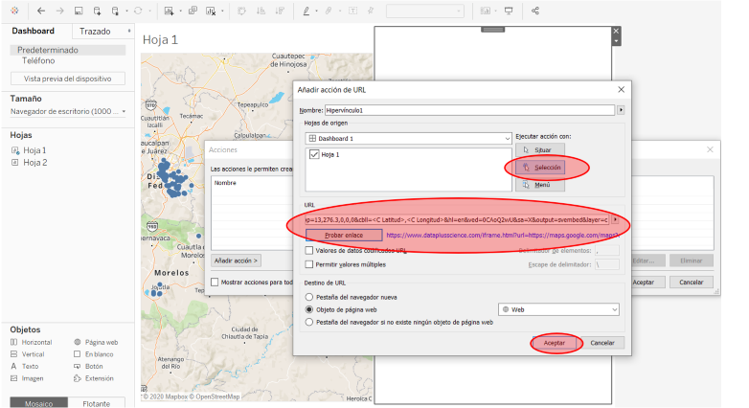Viewport: 749px width, 408px height.
Task: Open the Web target object dropdown
Action: pyautogui.click(x=559, y=310)
